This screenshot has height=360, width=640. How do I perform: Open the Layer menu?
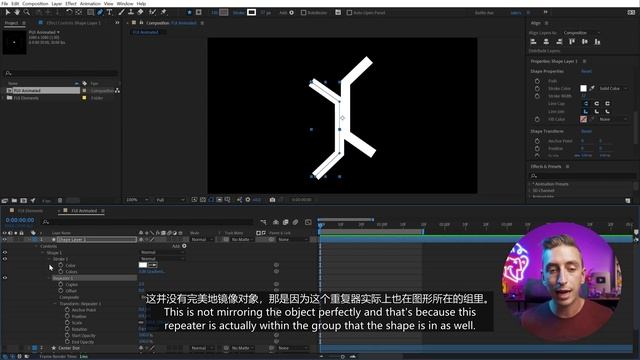coord(57,3)
